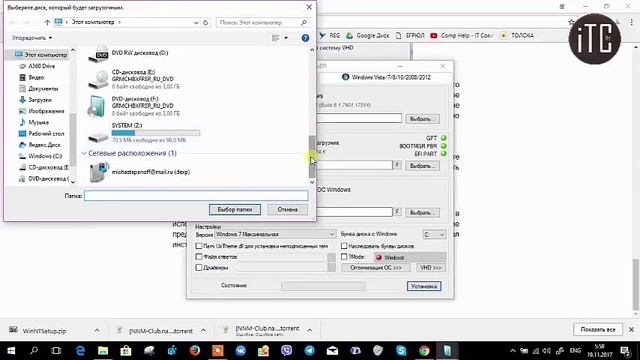Select Этот компьютер in navigation tree
Image resolution: width=640 pixels, height=360 pixels.
(41, 55)
